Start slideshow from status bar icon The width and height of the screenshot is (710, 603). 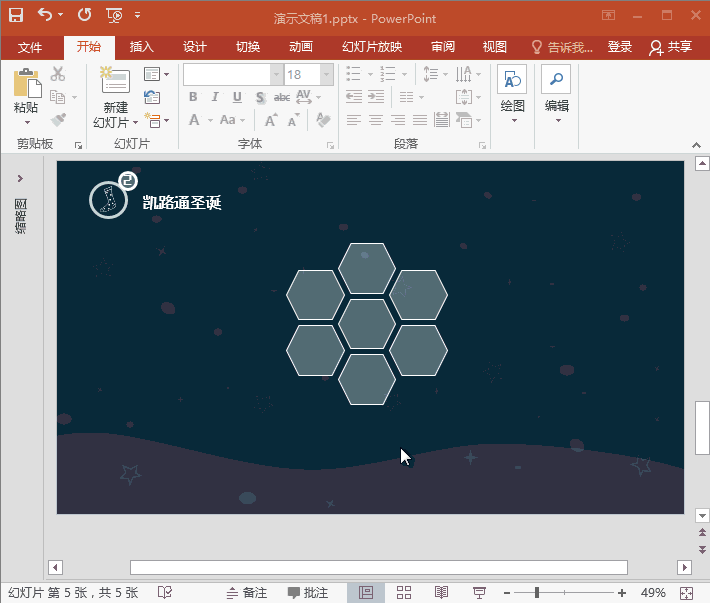pyautogui.click(x=479, y=593)
